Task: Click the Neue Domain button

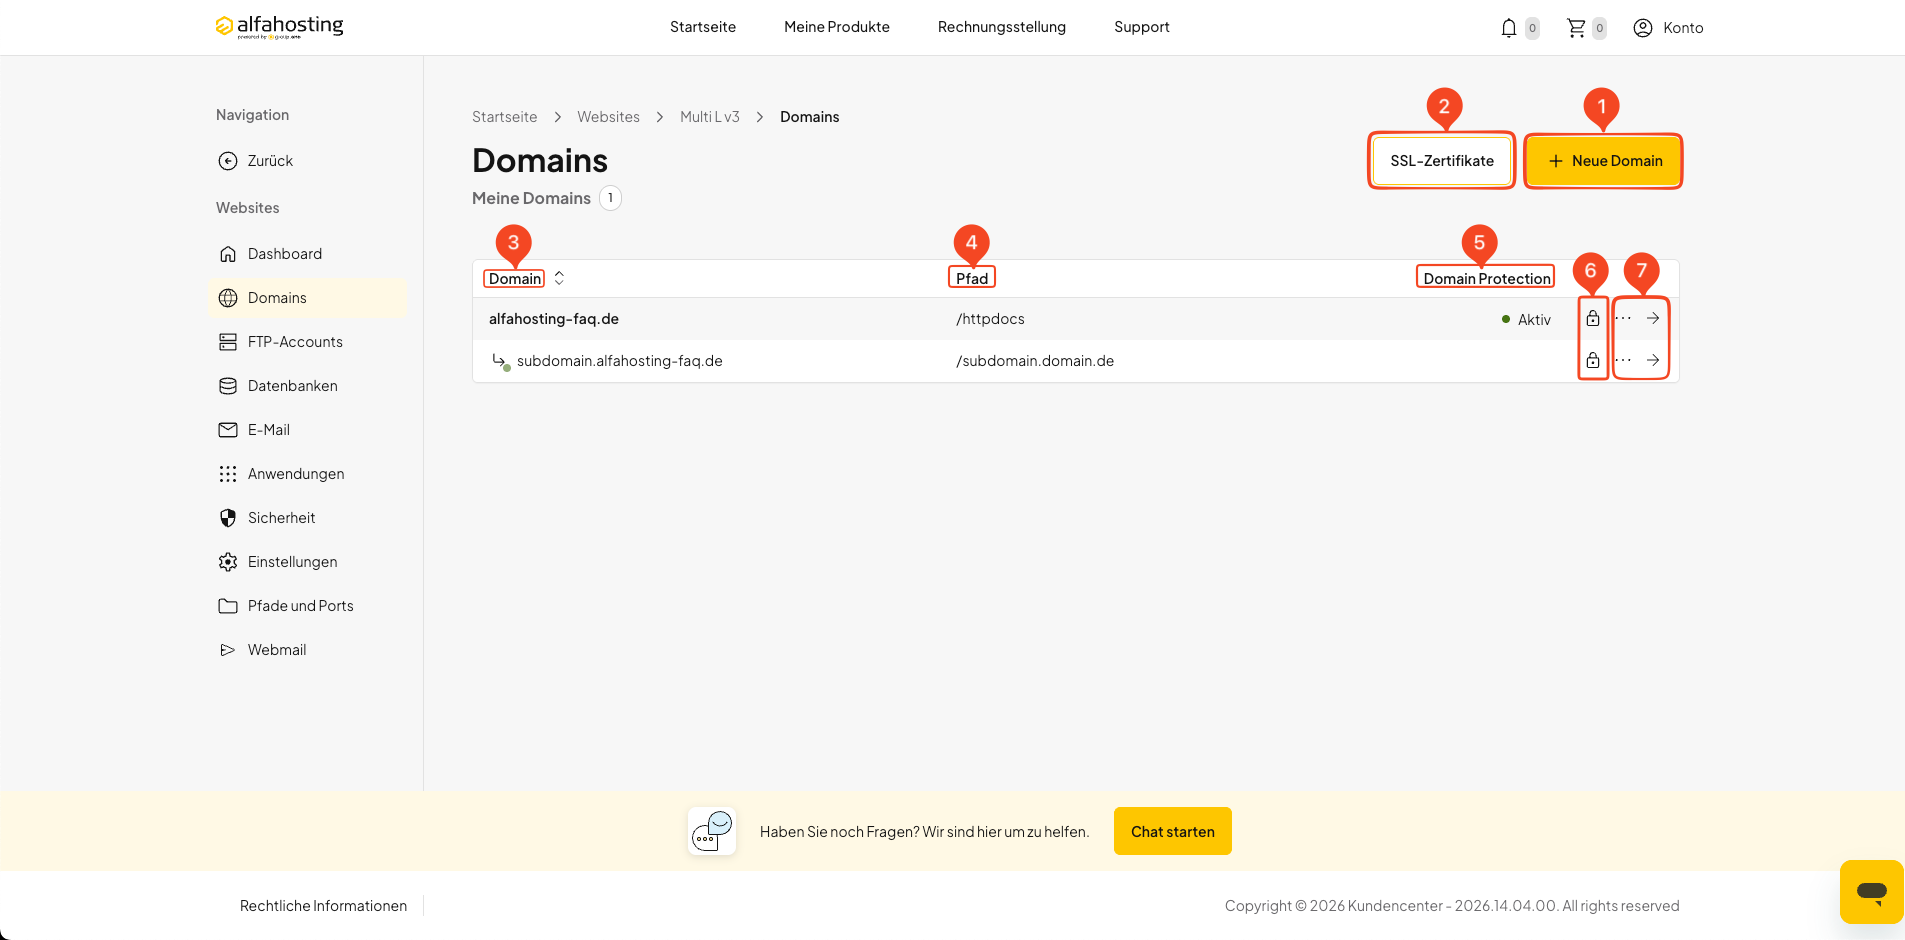Action: pos(1603,161)
